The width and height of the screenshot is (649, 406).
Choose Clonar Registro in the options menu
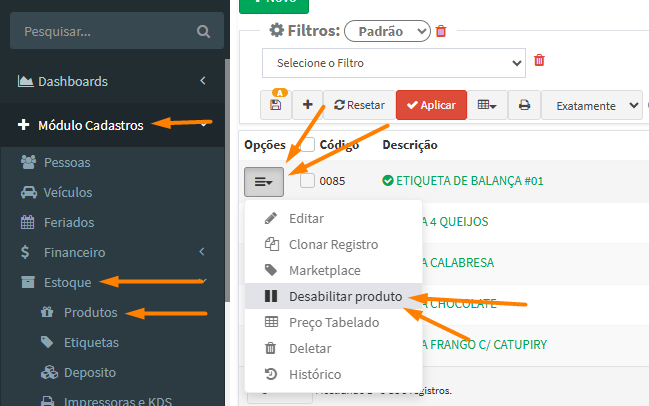coord(334,244)
